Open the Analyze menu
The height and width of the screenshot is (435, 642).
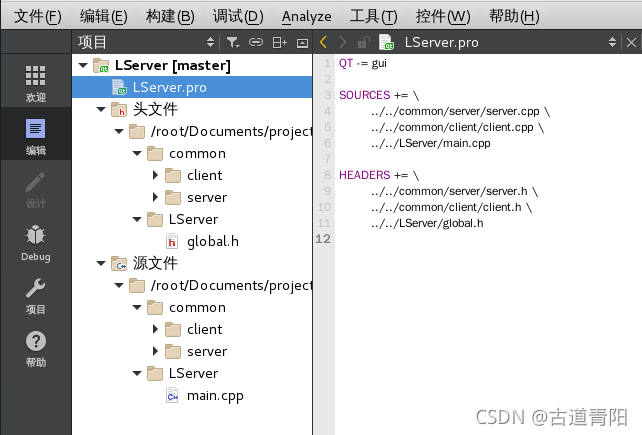pos(307,17)
